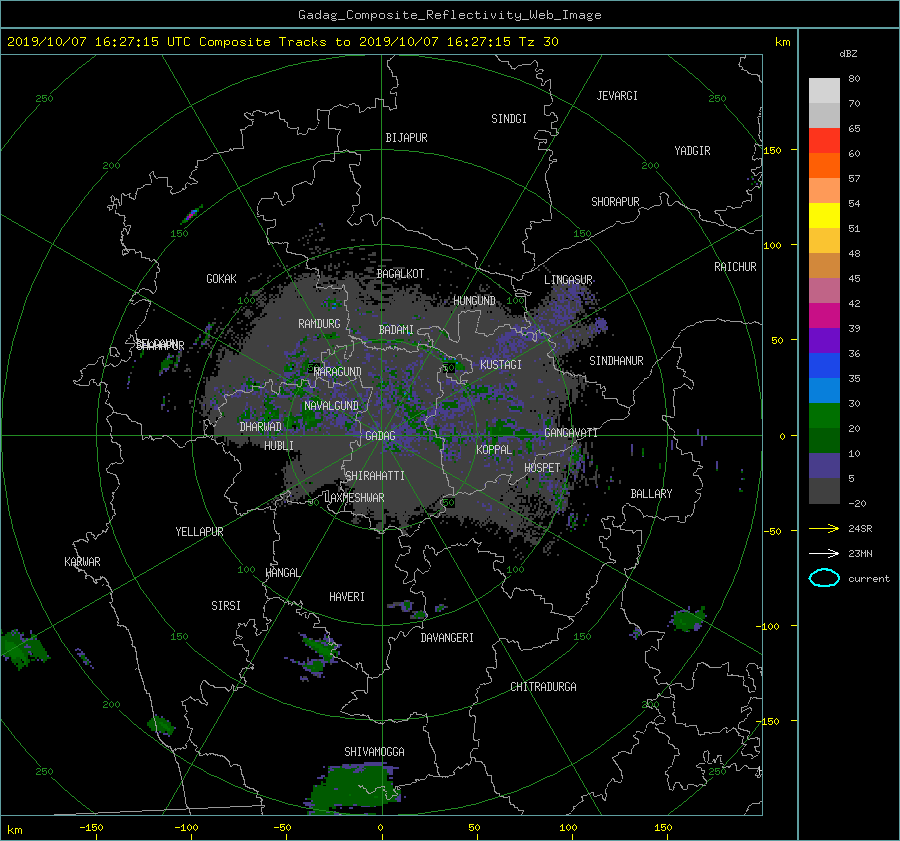The height and width of the screenshot is (841, 900).
Task: Click the '-150' tick on bottom km axis
Action: 91,828
